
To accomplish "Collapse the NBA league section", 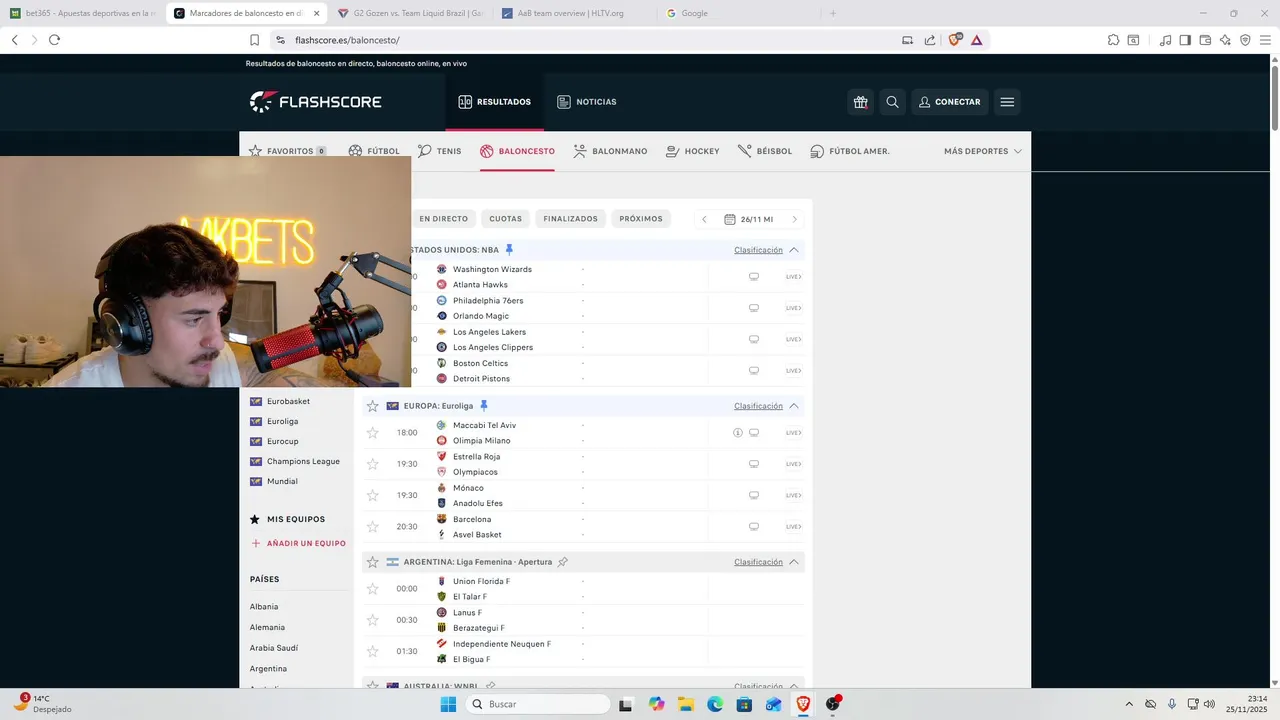I will (794, 250).
